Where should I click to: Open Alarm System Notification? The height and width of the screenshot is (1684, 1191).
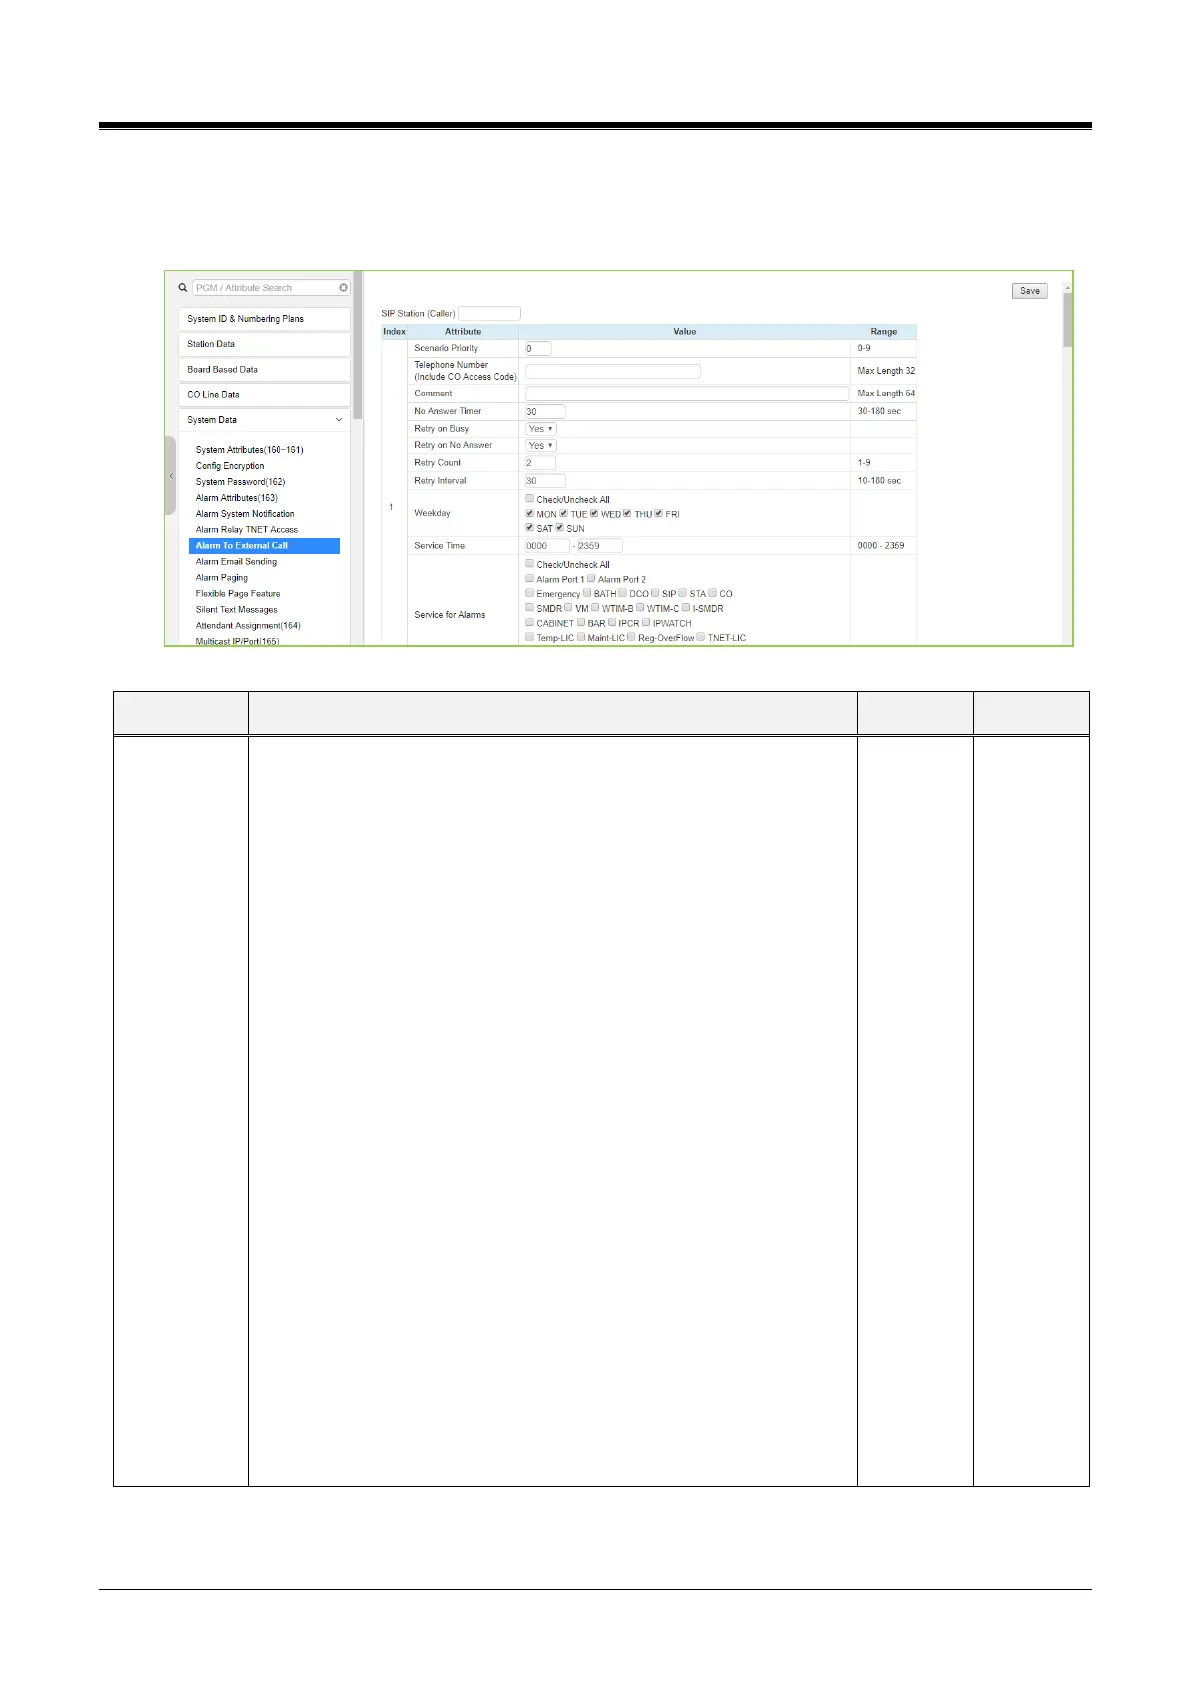pyautogui.click(x=245, y=514)
